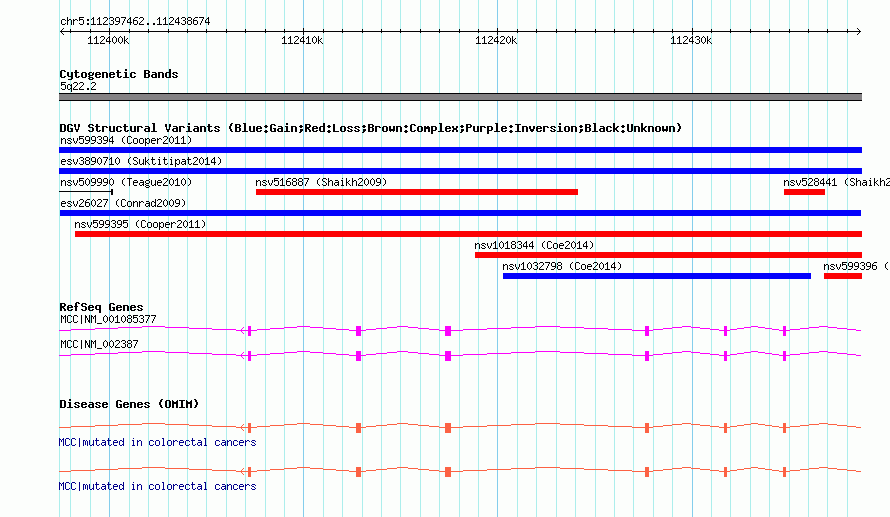Open the nsv509990 (Teague2010) label
This screenshot has height=517, width=890.
[x=126, y=182]
